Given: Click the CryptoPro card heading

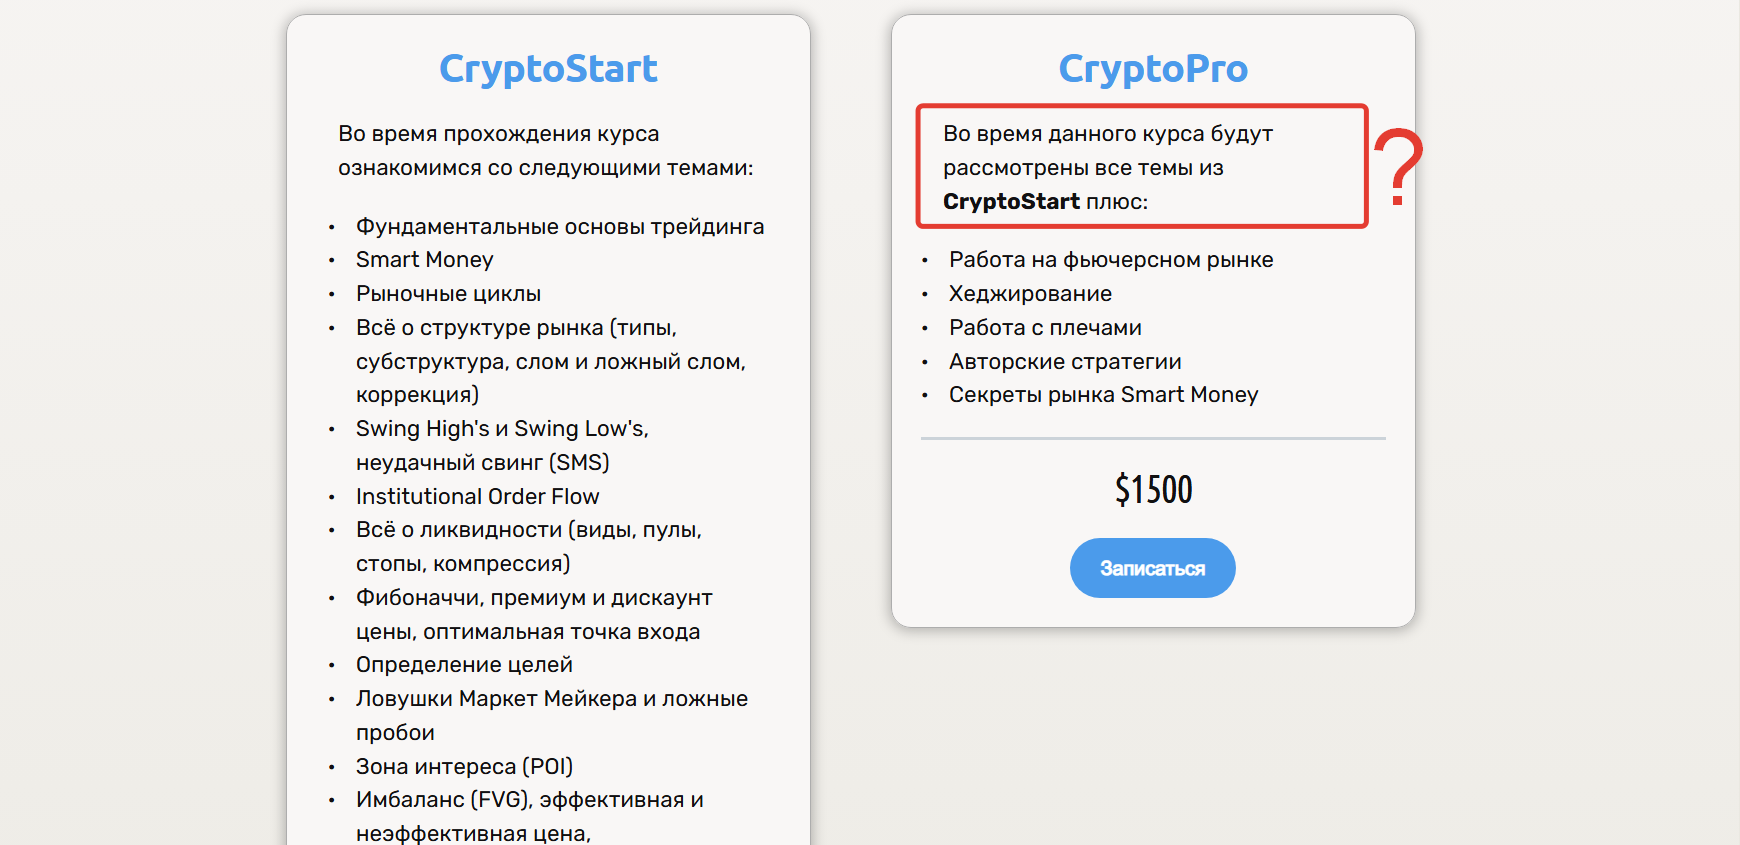Looking at the screenshot, I should [1153, 69].
